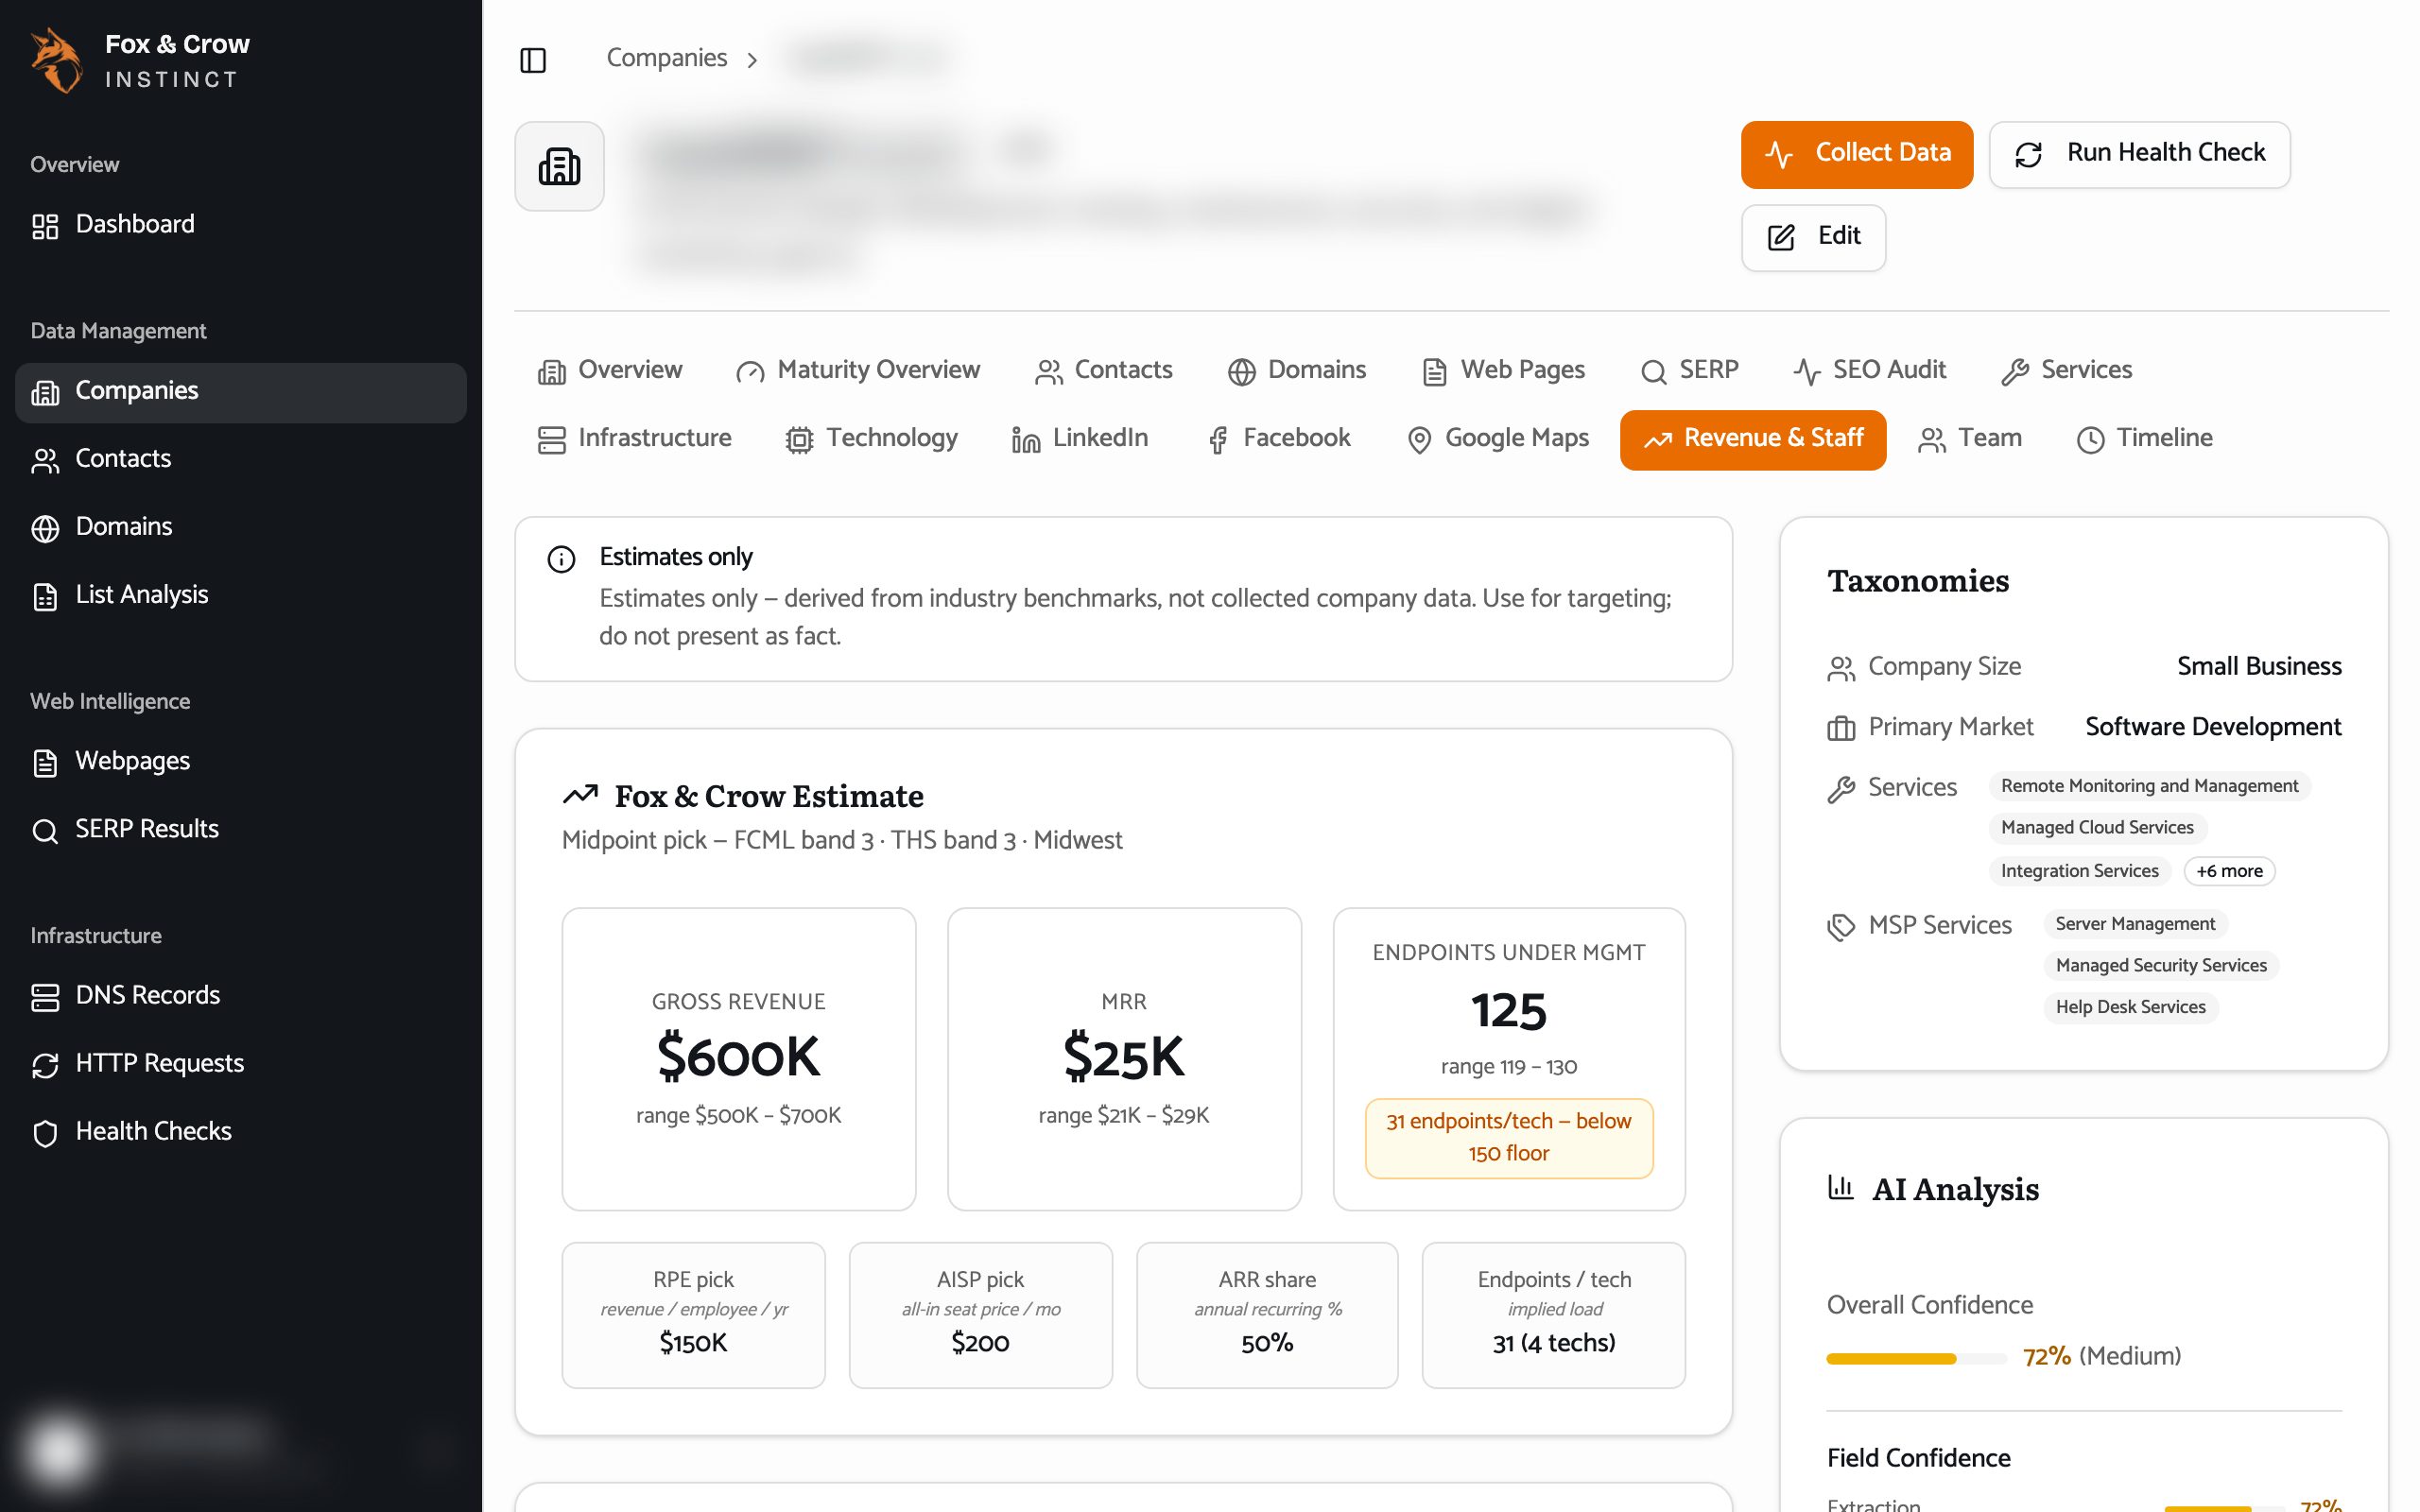Click the Fox & Crow Estimate trend icon
Viewport: 2420px width, 1512px height.
(580, 795)
